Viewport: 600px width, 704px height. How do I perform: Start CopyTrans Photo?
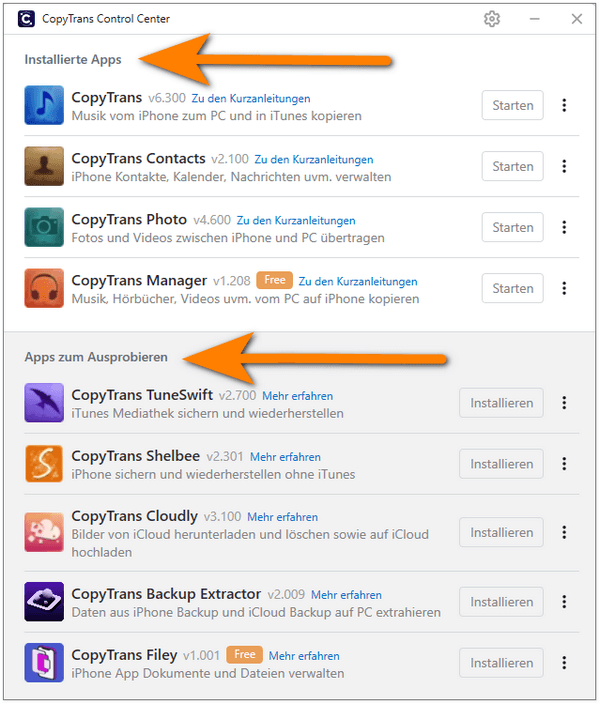pos(512,227)
